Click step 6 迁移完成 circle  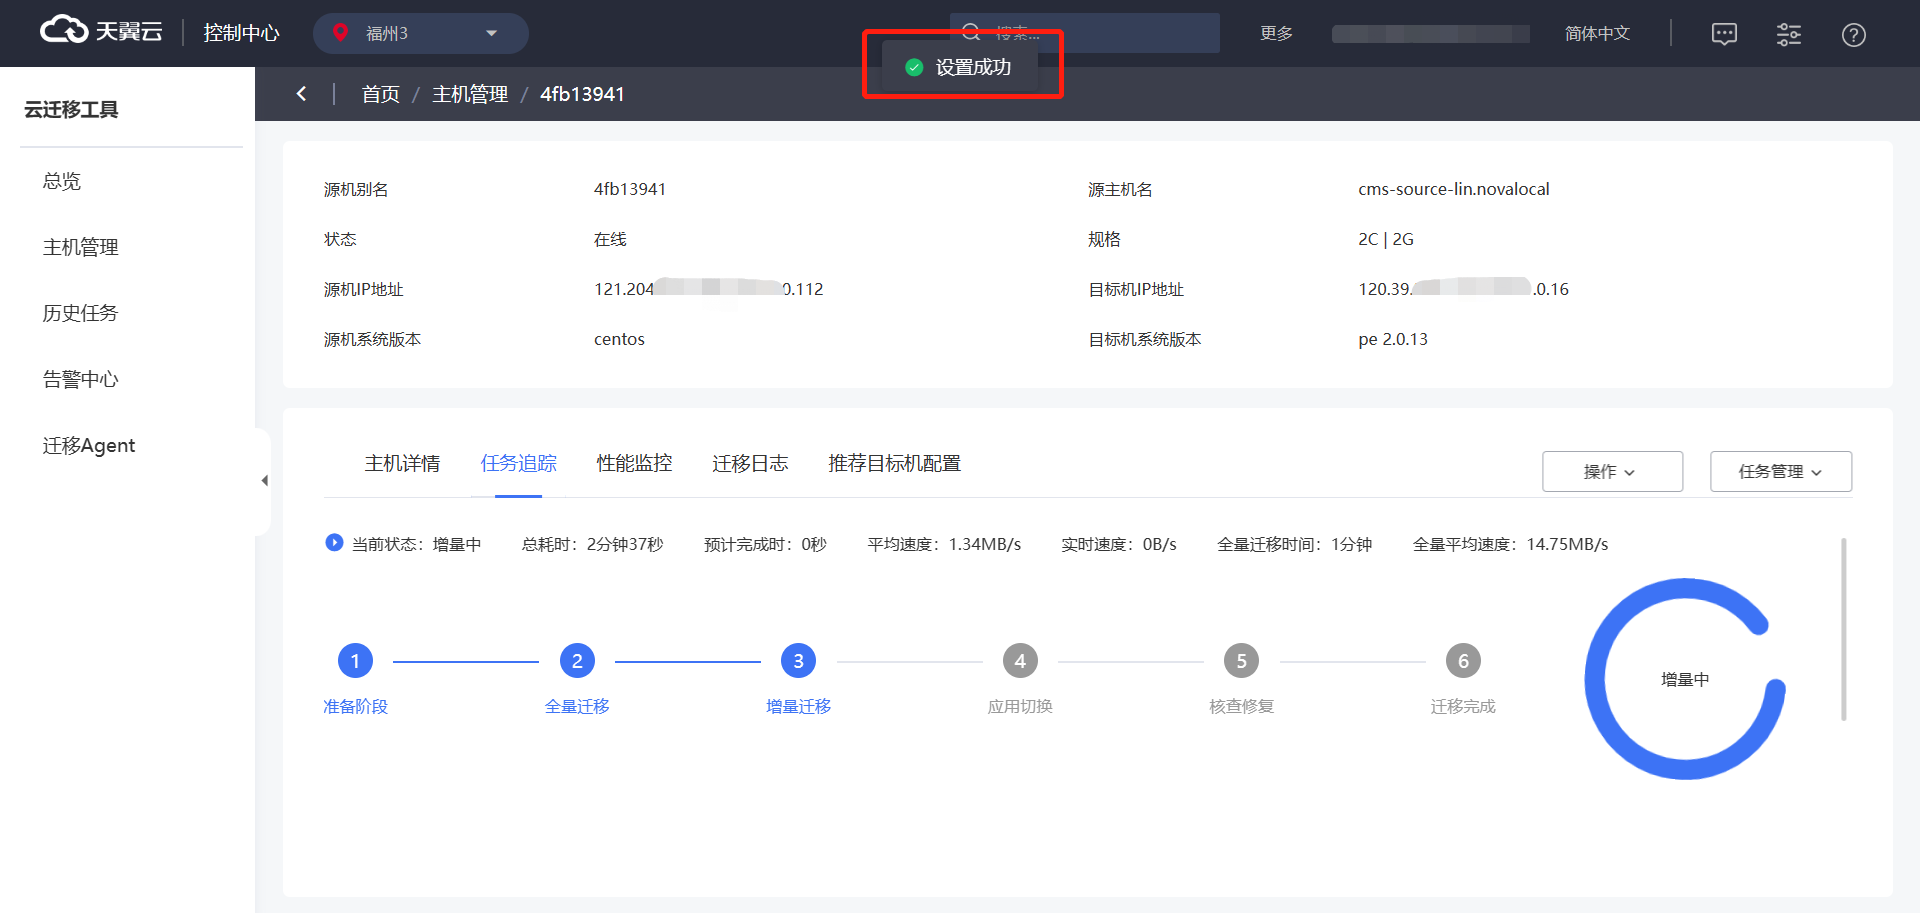click(x=1462, y=661)
